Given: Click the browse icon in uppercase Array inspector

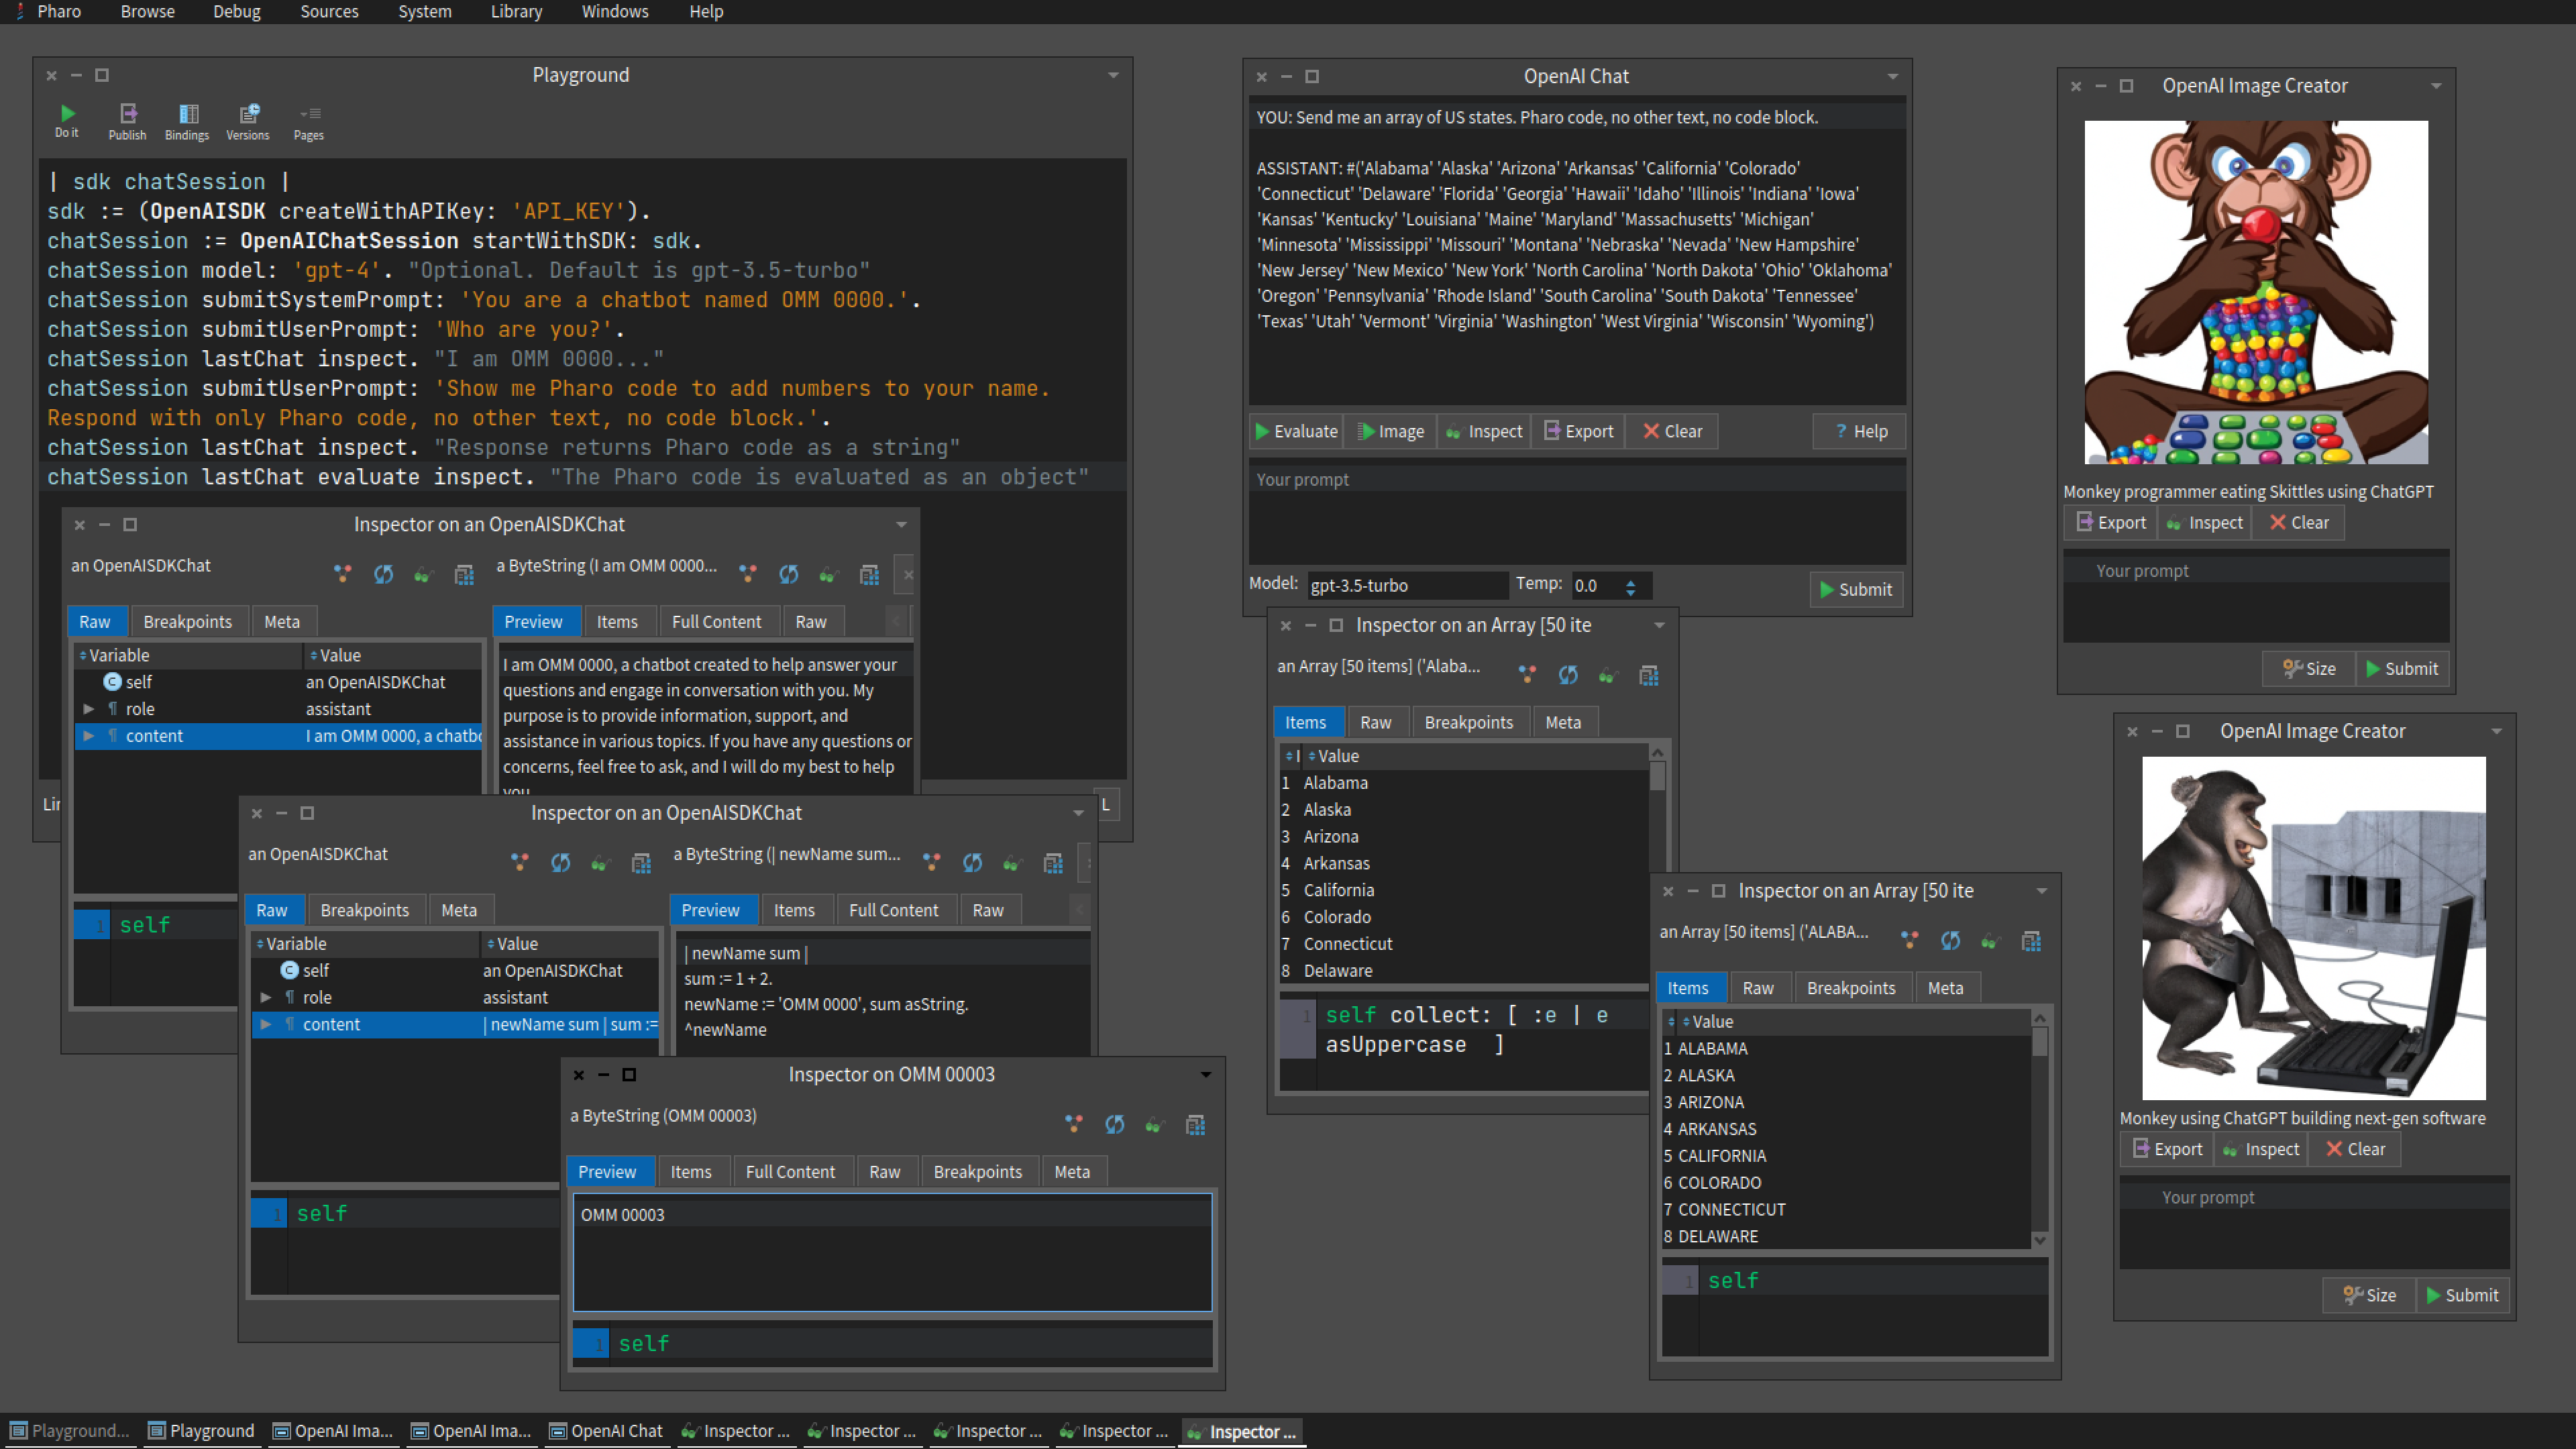Looking at the screenshot, I should click(2031, 941).
